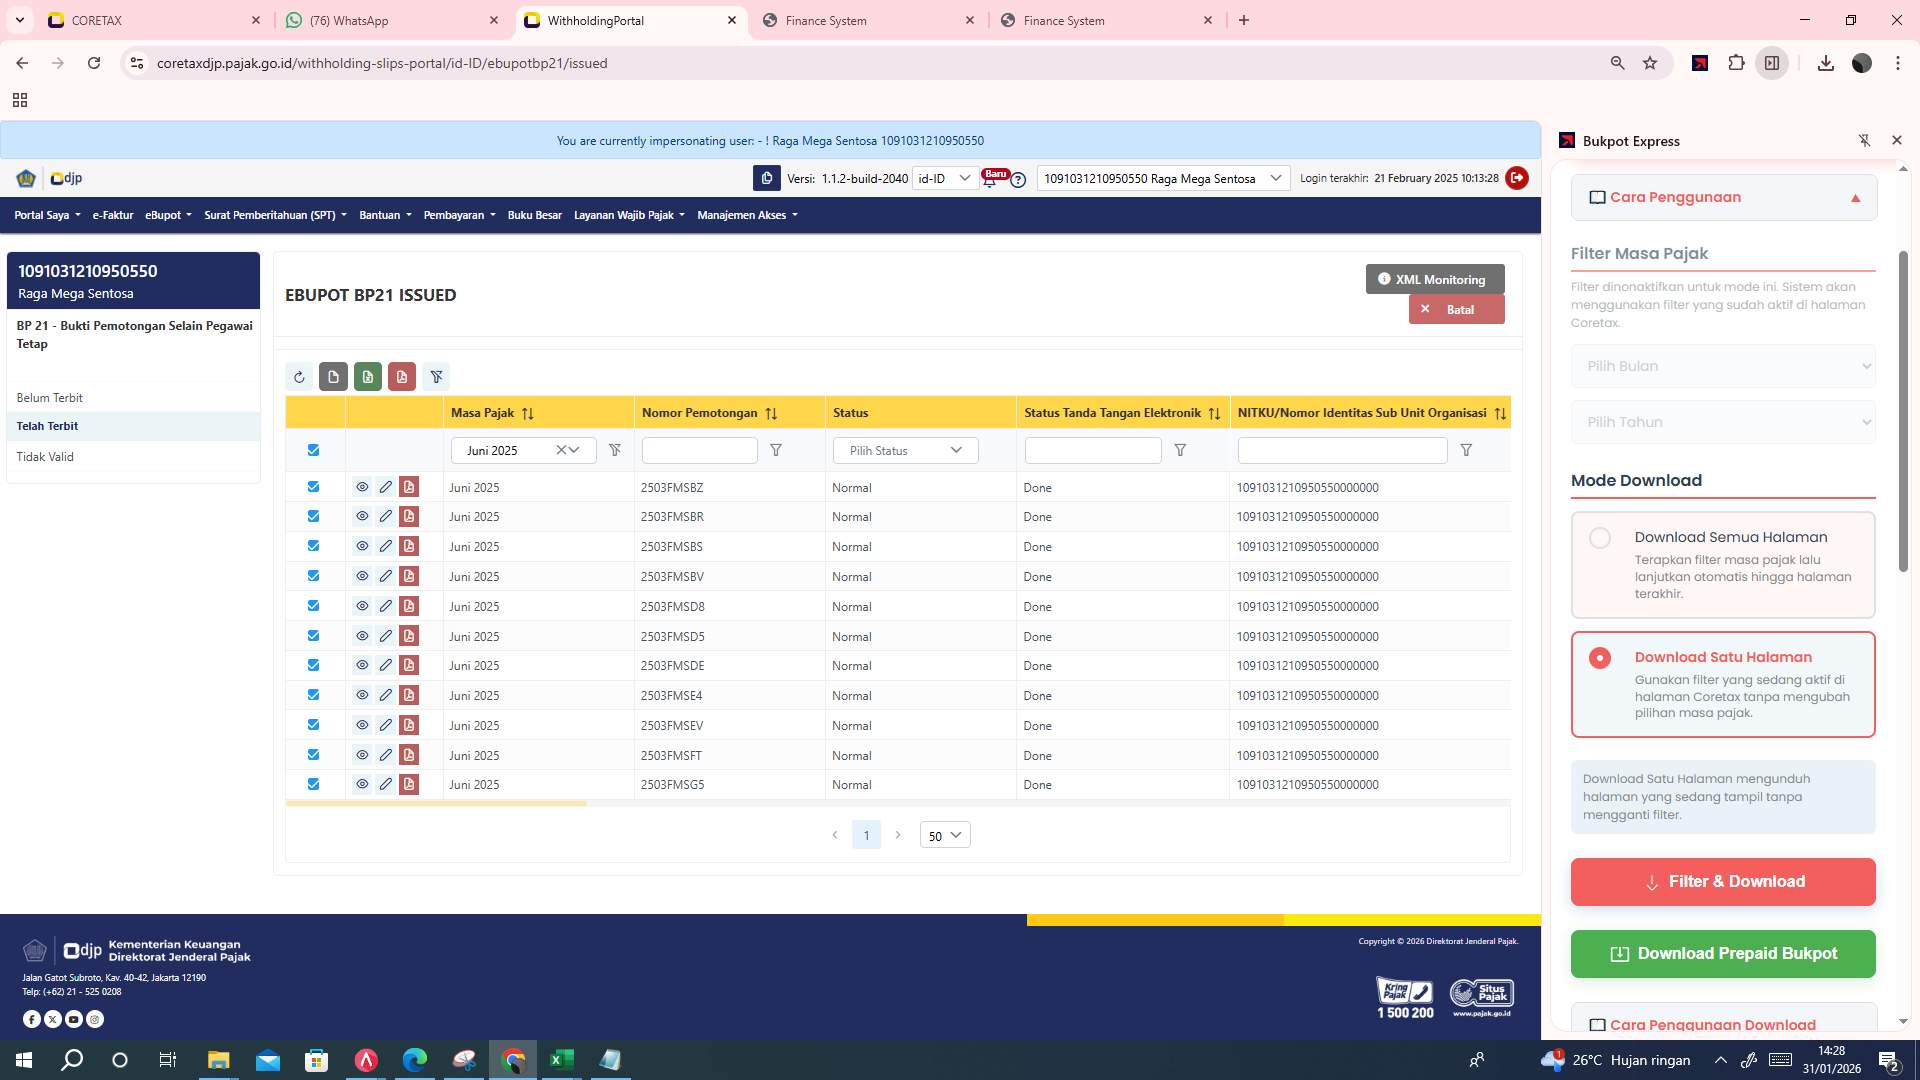Click the Nomor Pemotongan filter input field
Image resolution: width=1920 pixels, height=1080 pixels.
[699, 450]
